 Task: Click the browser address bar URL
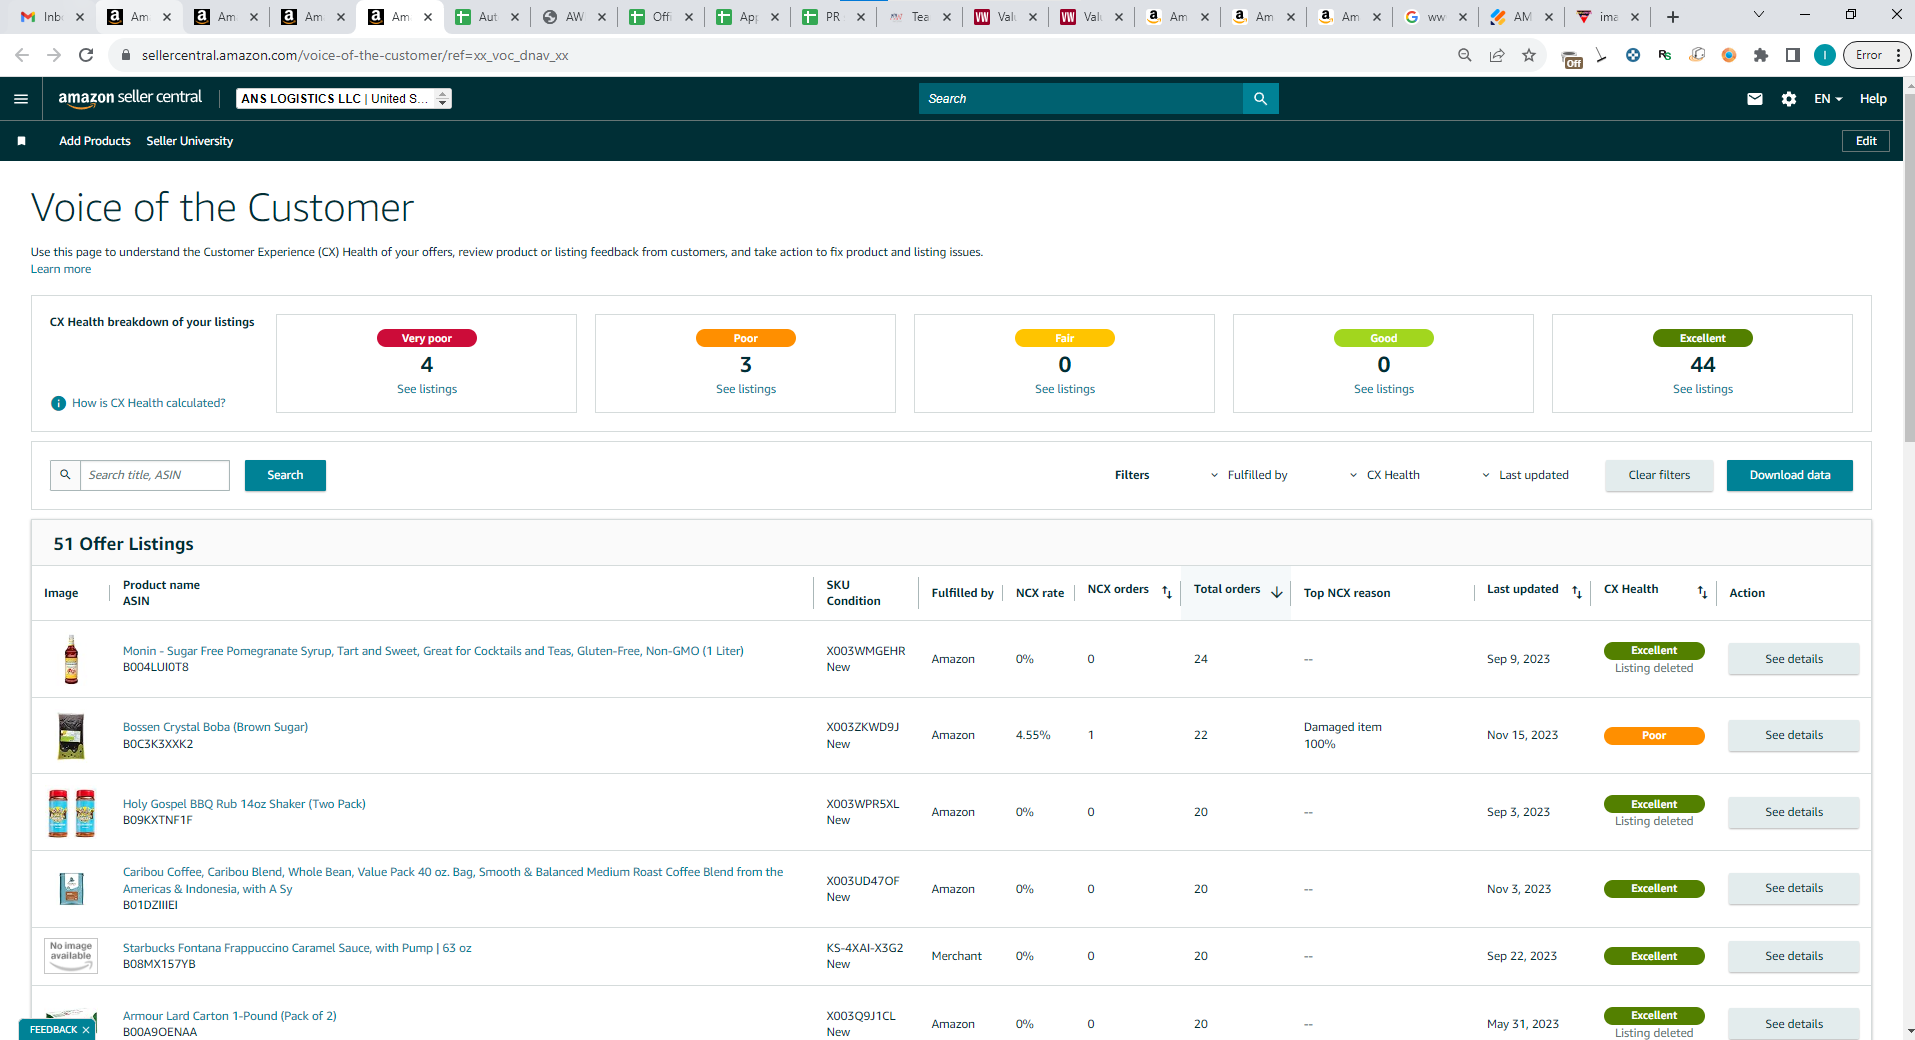click(x=355, y=55)
